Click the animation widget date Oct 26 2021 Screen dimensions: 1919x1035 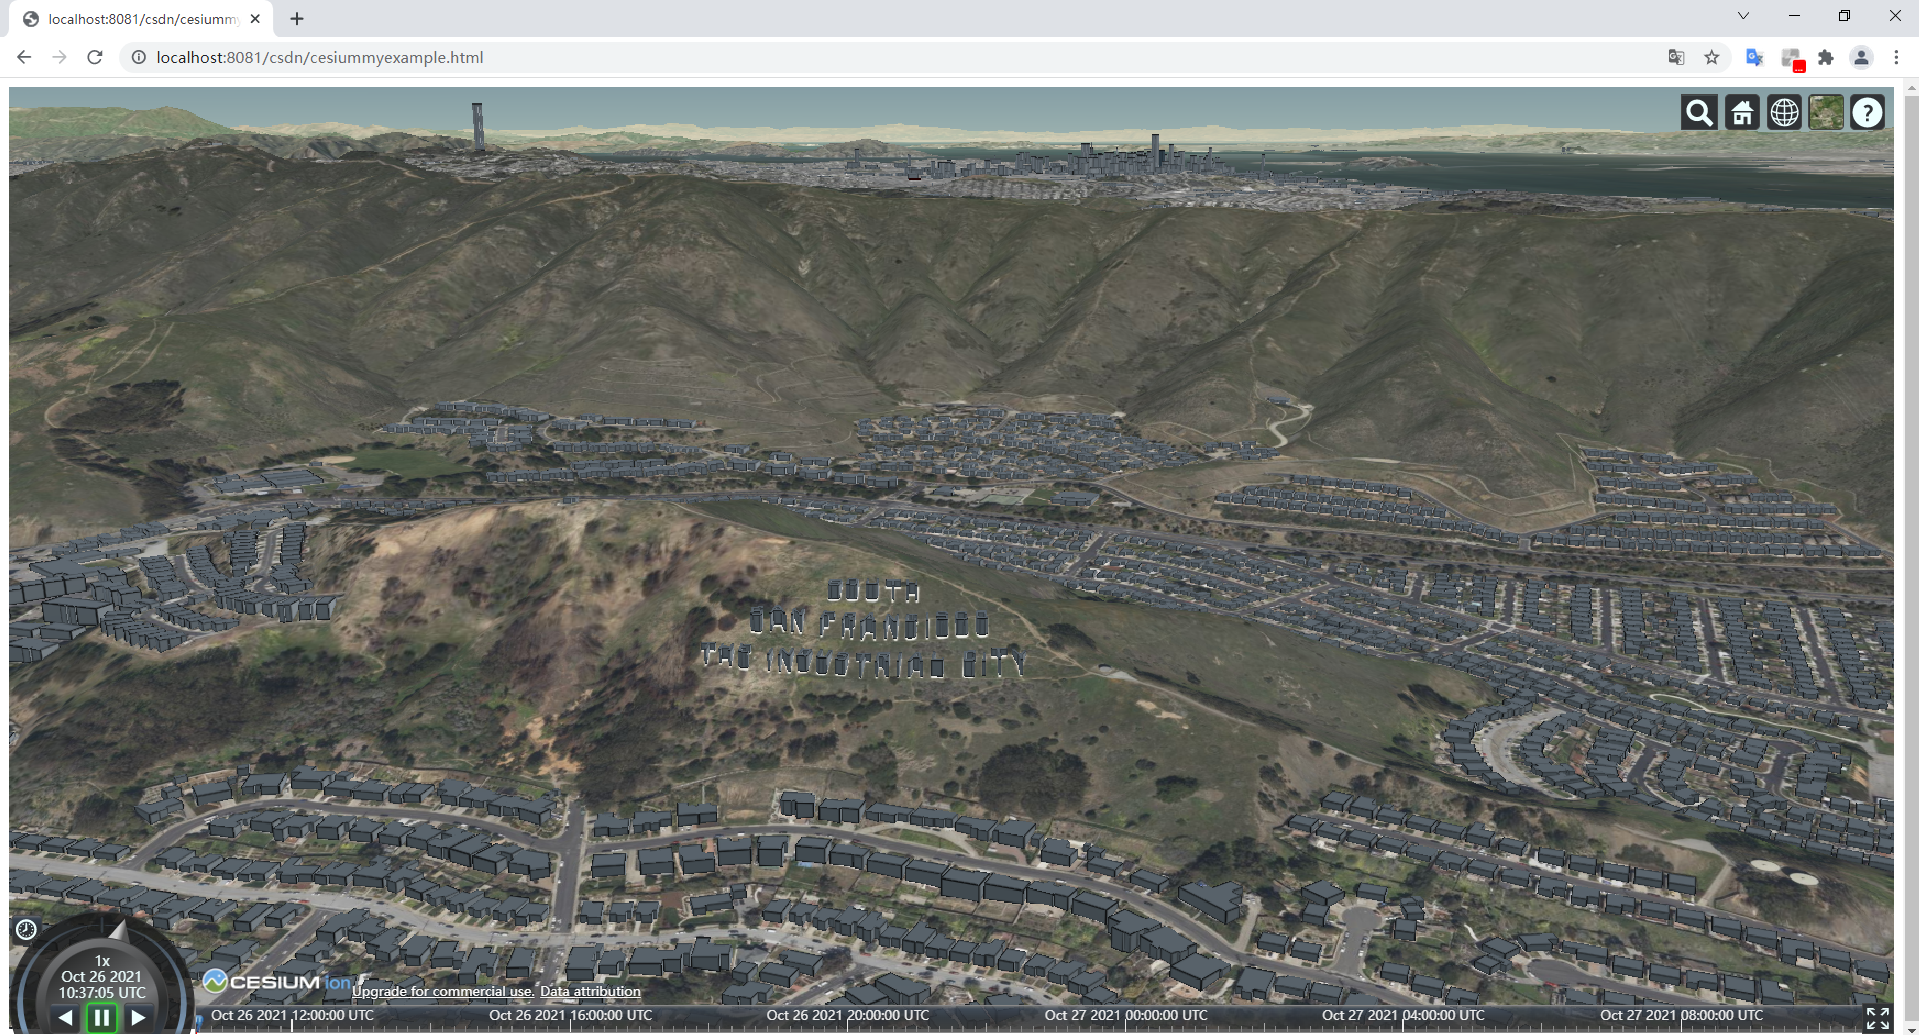101,977
